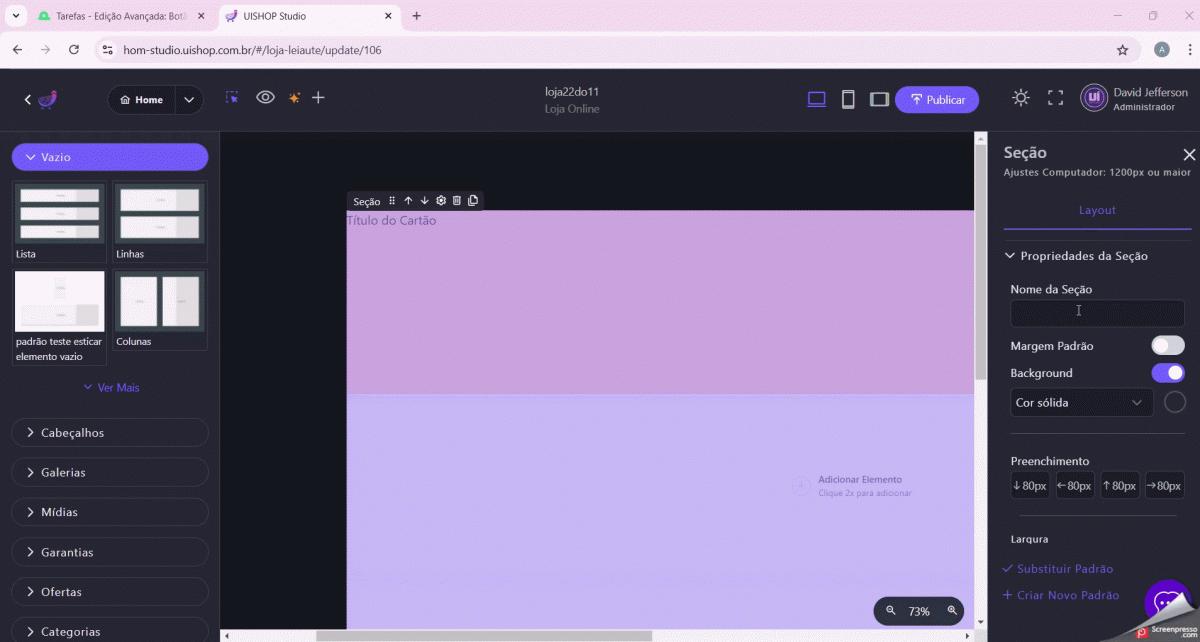Switch to mobile device view

(848, 99)
